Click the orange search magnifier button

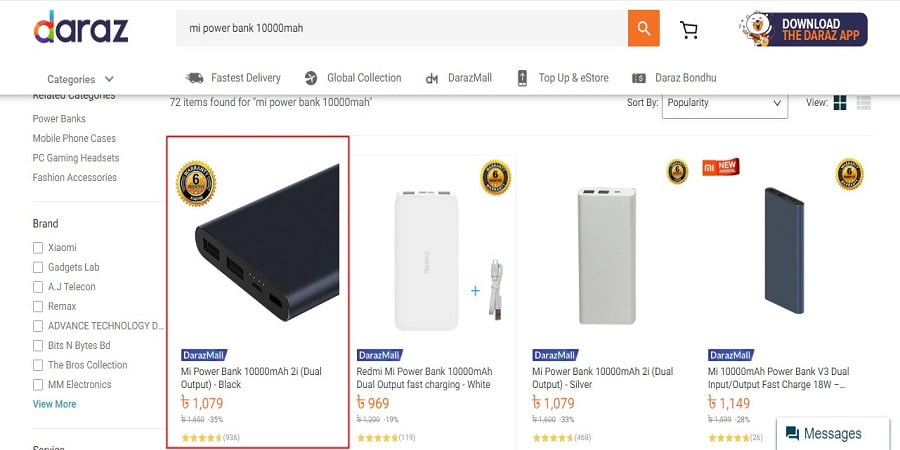(x=643, y=28)
